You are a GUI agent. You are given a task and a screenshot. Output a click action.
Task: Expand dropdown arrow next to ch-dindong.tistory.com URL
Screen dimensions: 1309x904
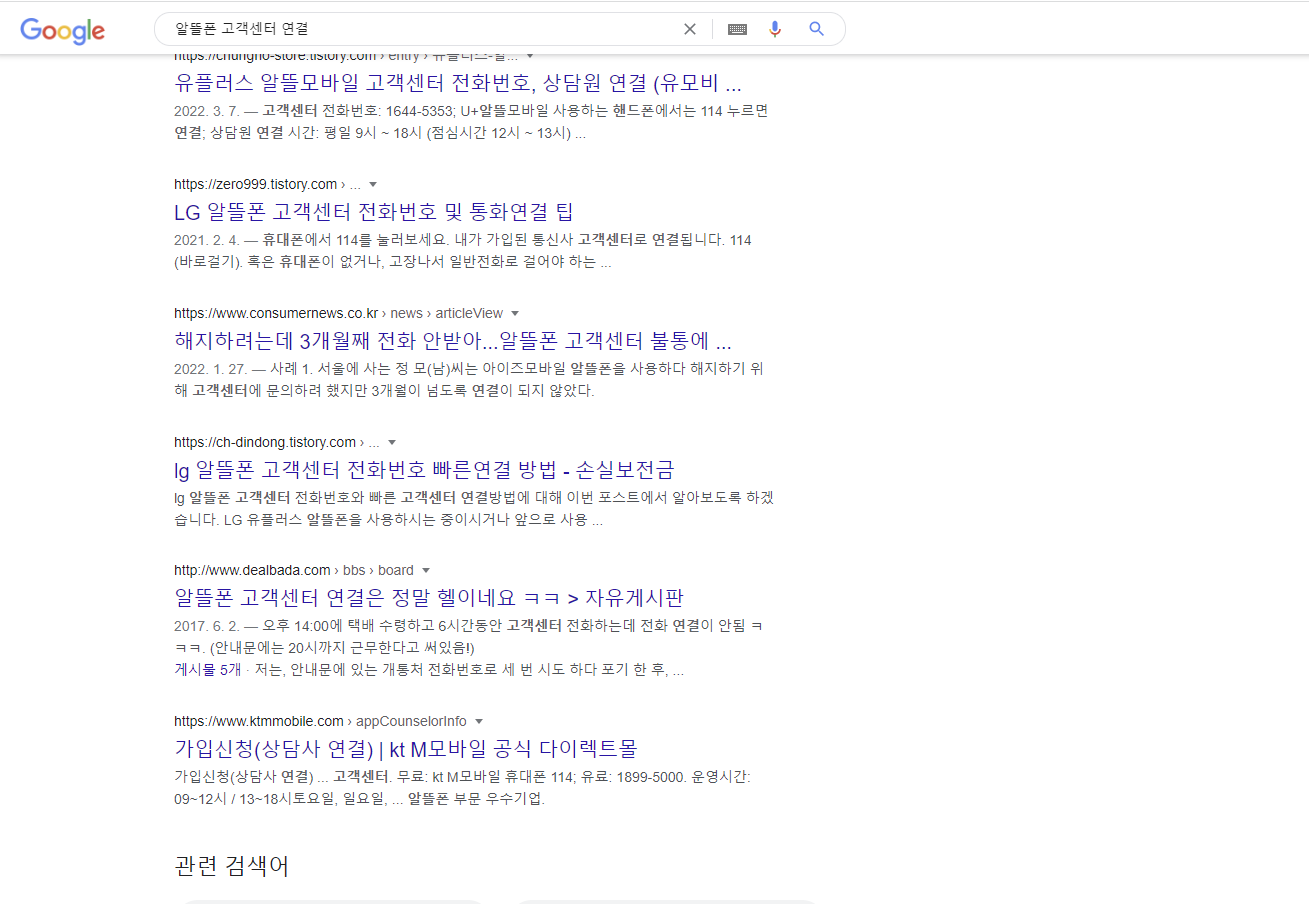[392, 442]
